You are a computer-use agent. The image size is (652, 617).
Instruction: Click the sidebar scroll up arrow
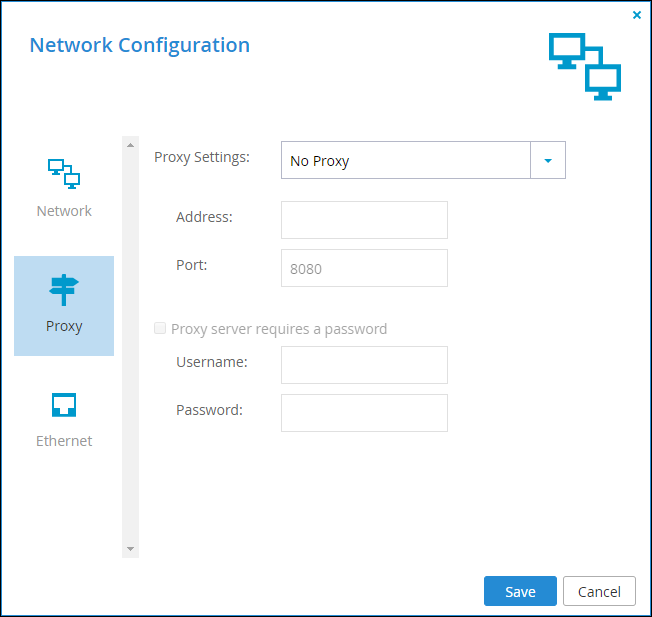130,145
